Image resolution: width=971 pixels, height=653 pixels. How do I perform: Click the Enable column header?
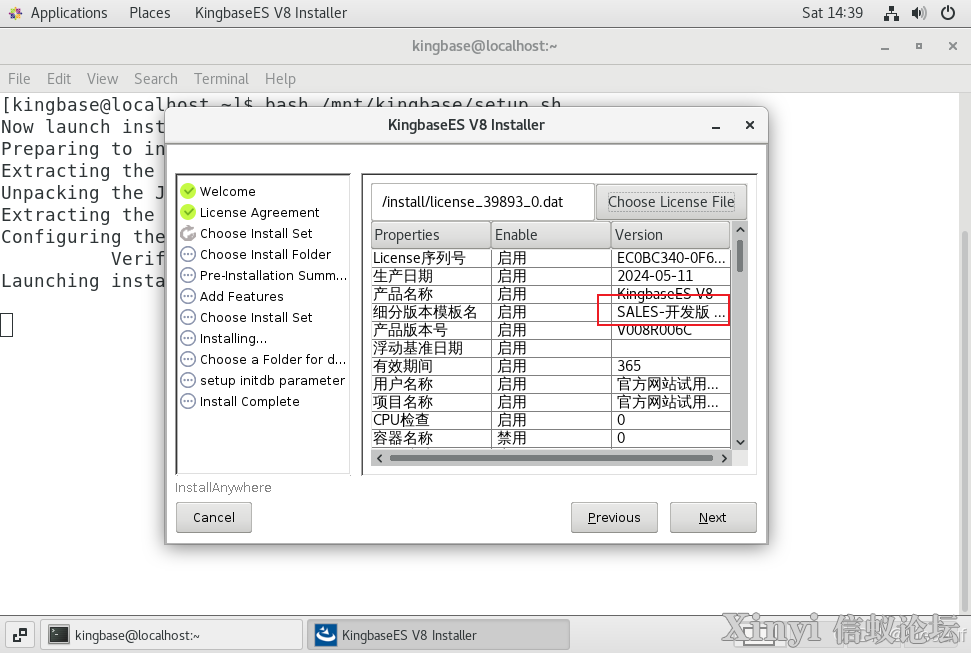pyautogui.click(x=551, y=235)
